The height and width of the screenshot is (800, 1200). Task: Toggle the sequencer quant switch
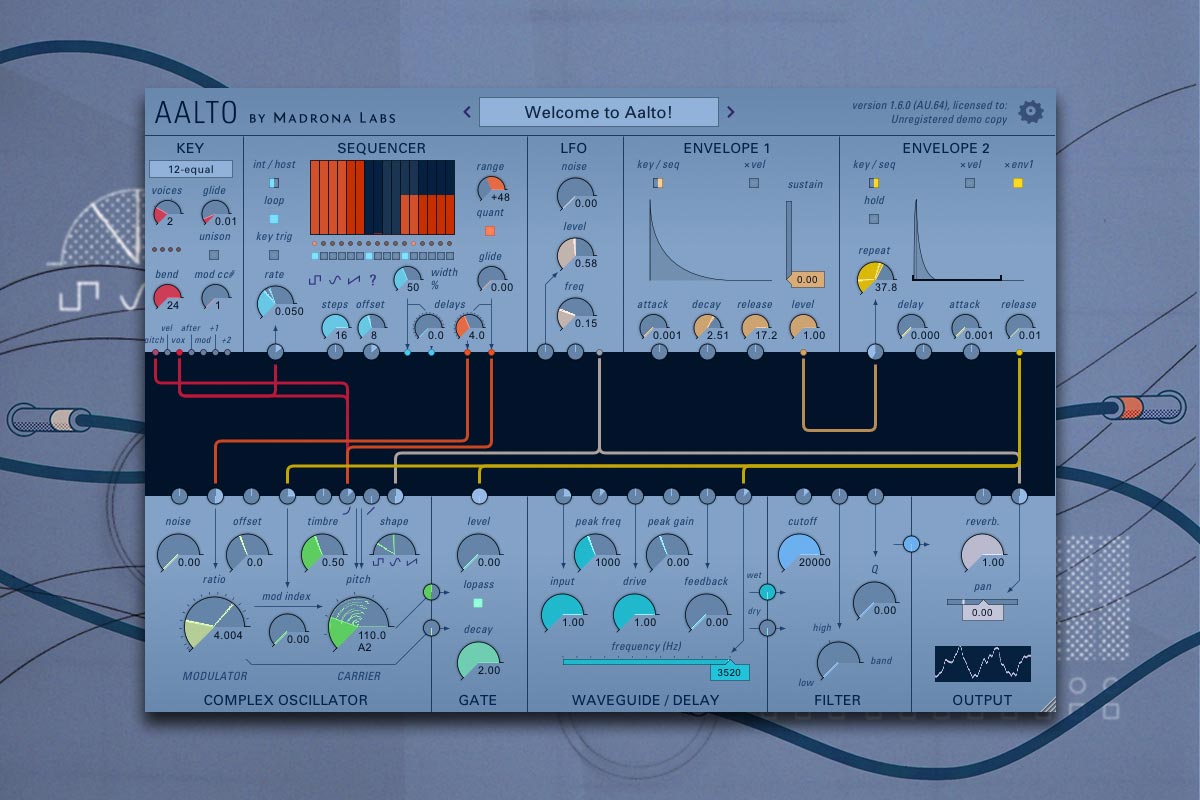[x=490, y=231]
